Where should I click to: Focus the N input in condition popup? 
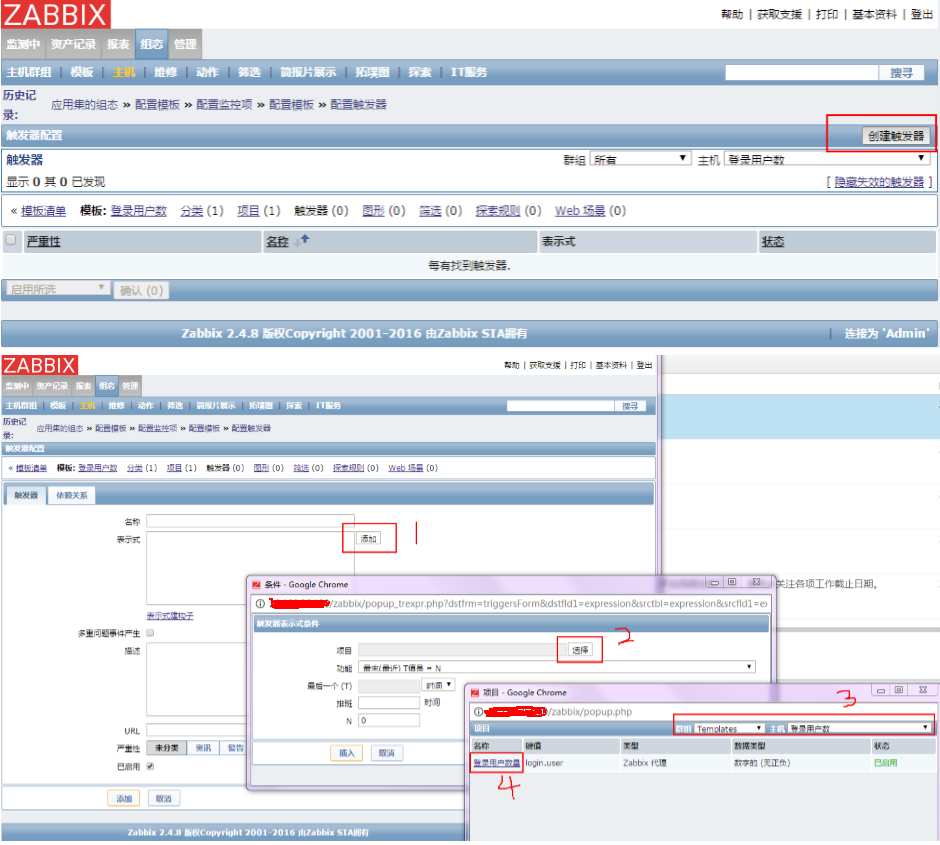389,720
